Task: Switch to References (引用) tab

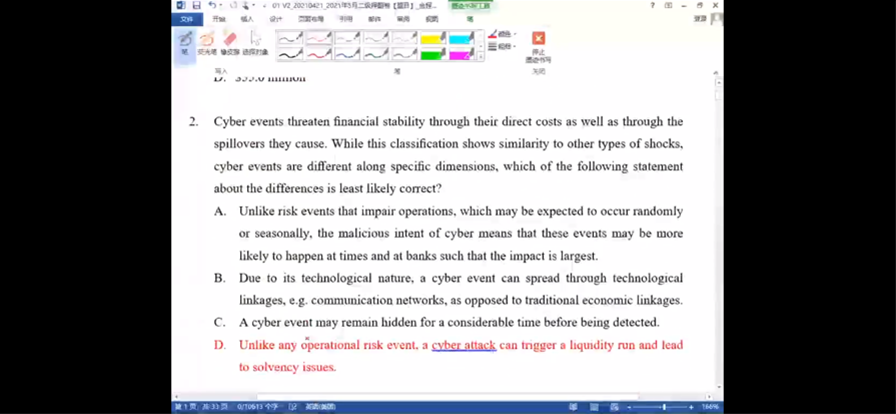Action: tap(346, 19)
